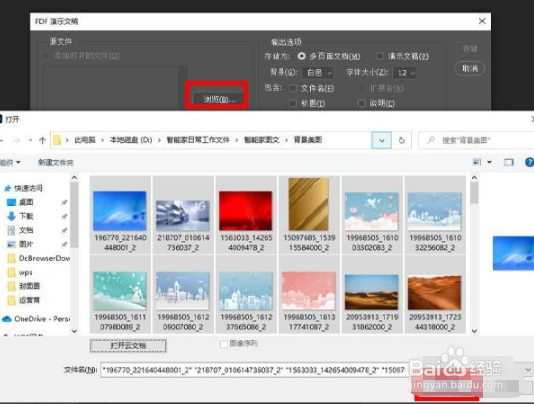Click the refresh icon beside address bar
This screenshot has height=404, width=534.
(x=402, y=140)
